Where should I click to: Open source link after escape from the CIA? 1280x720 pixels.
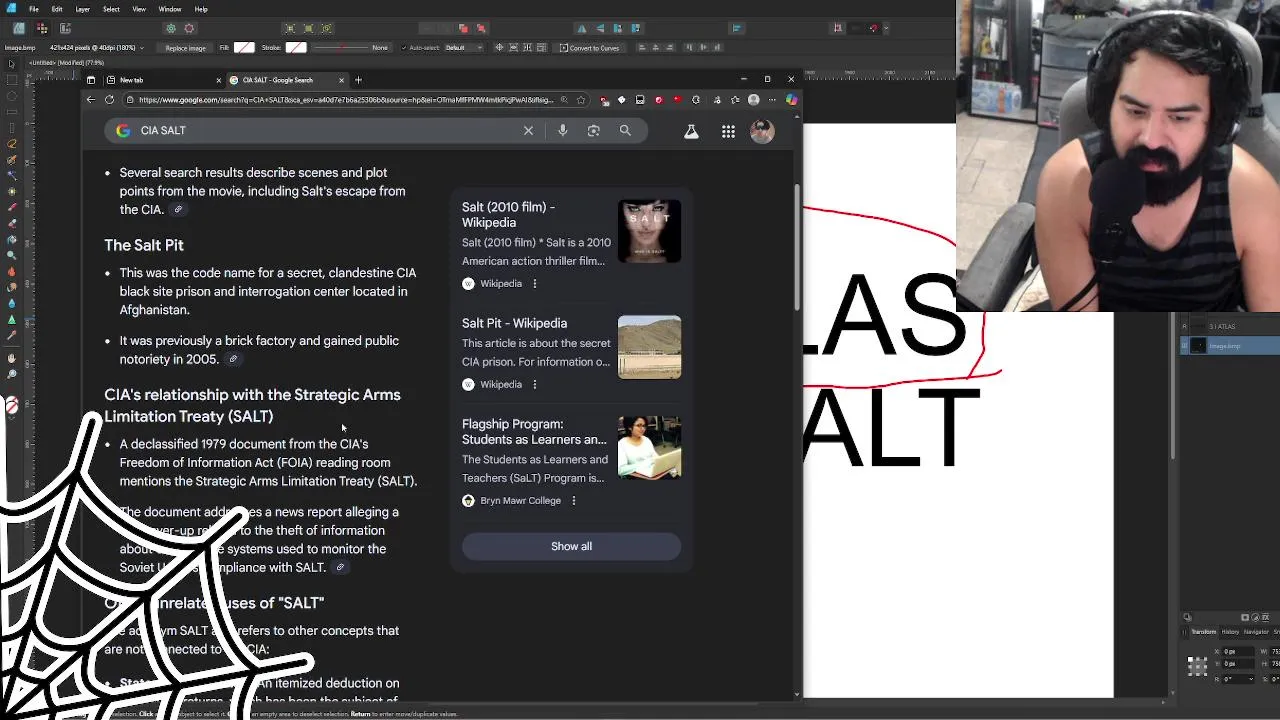178,209
